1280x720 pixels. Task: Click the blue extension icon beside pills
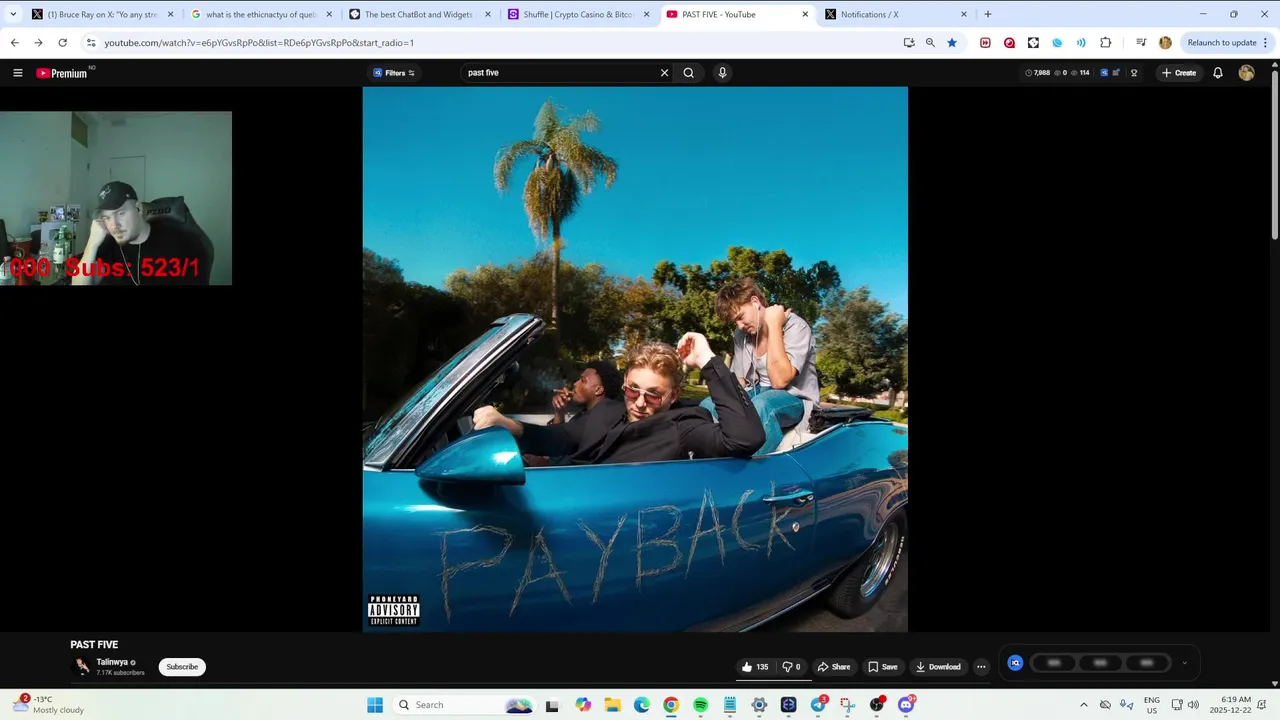[x=1015, y=663]
